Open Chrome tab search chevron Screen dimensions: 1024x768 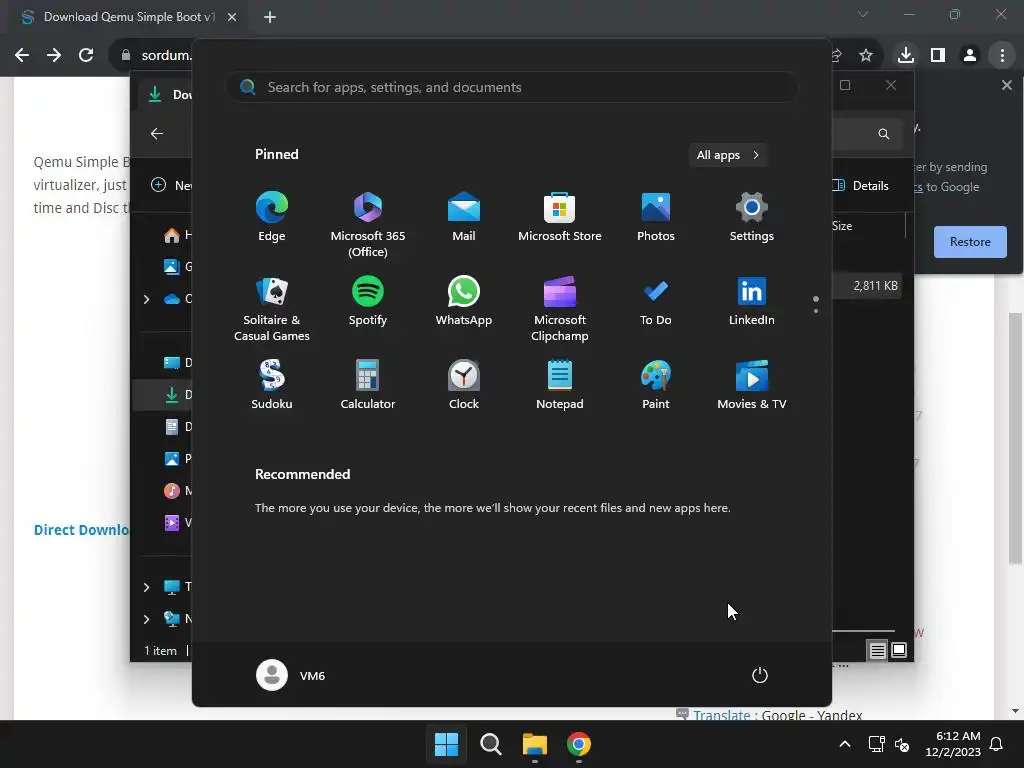point(863,14)
